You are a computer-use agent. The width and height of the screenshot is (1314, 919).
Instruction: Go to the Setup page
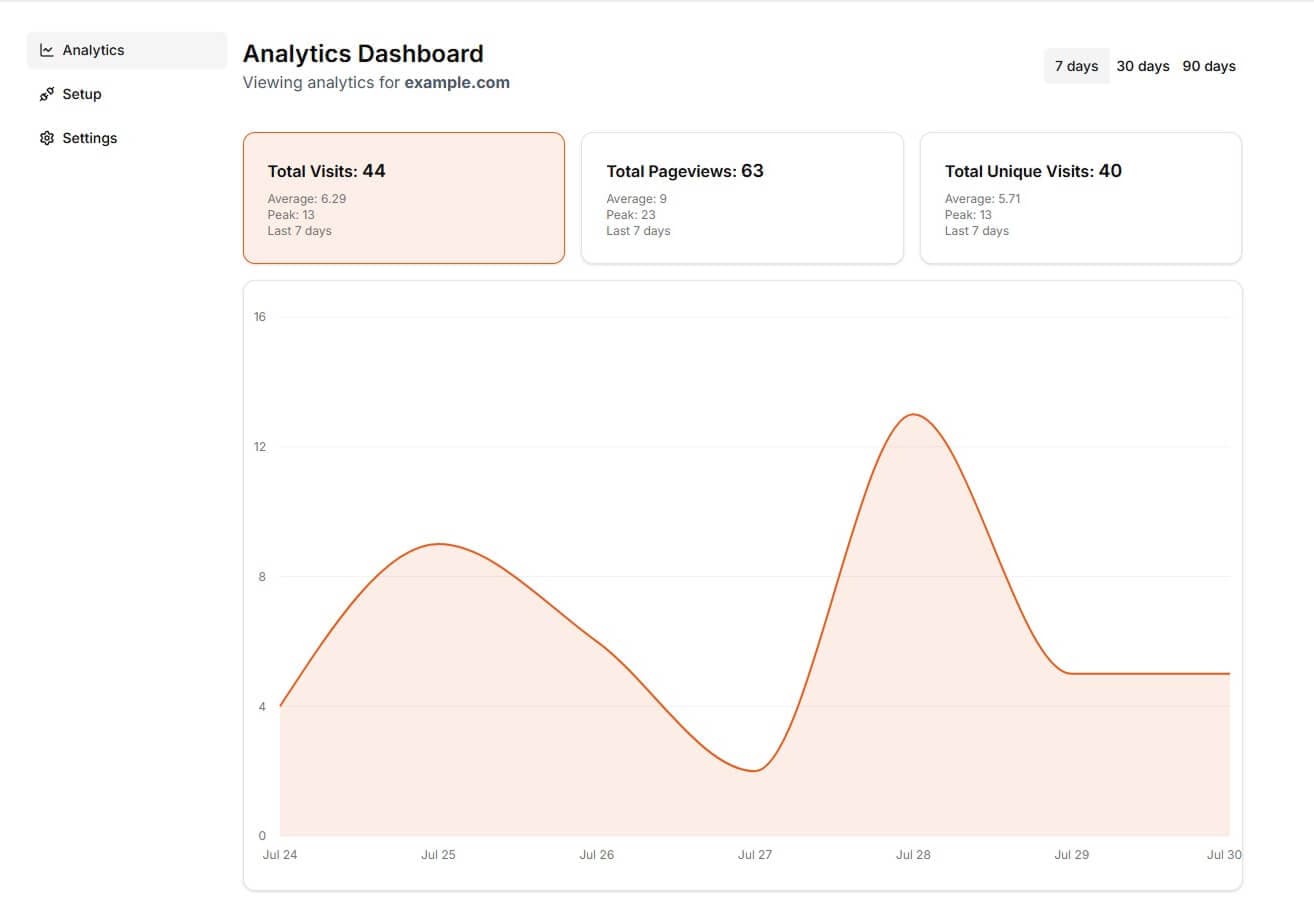point(82,94)
